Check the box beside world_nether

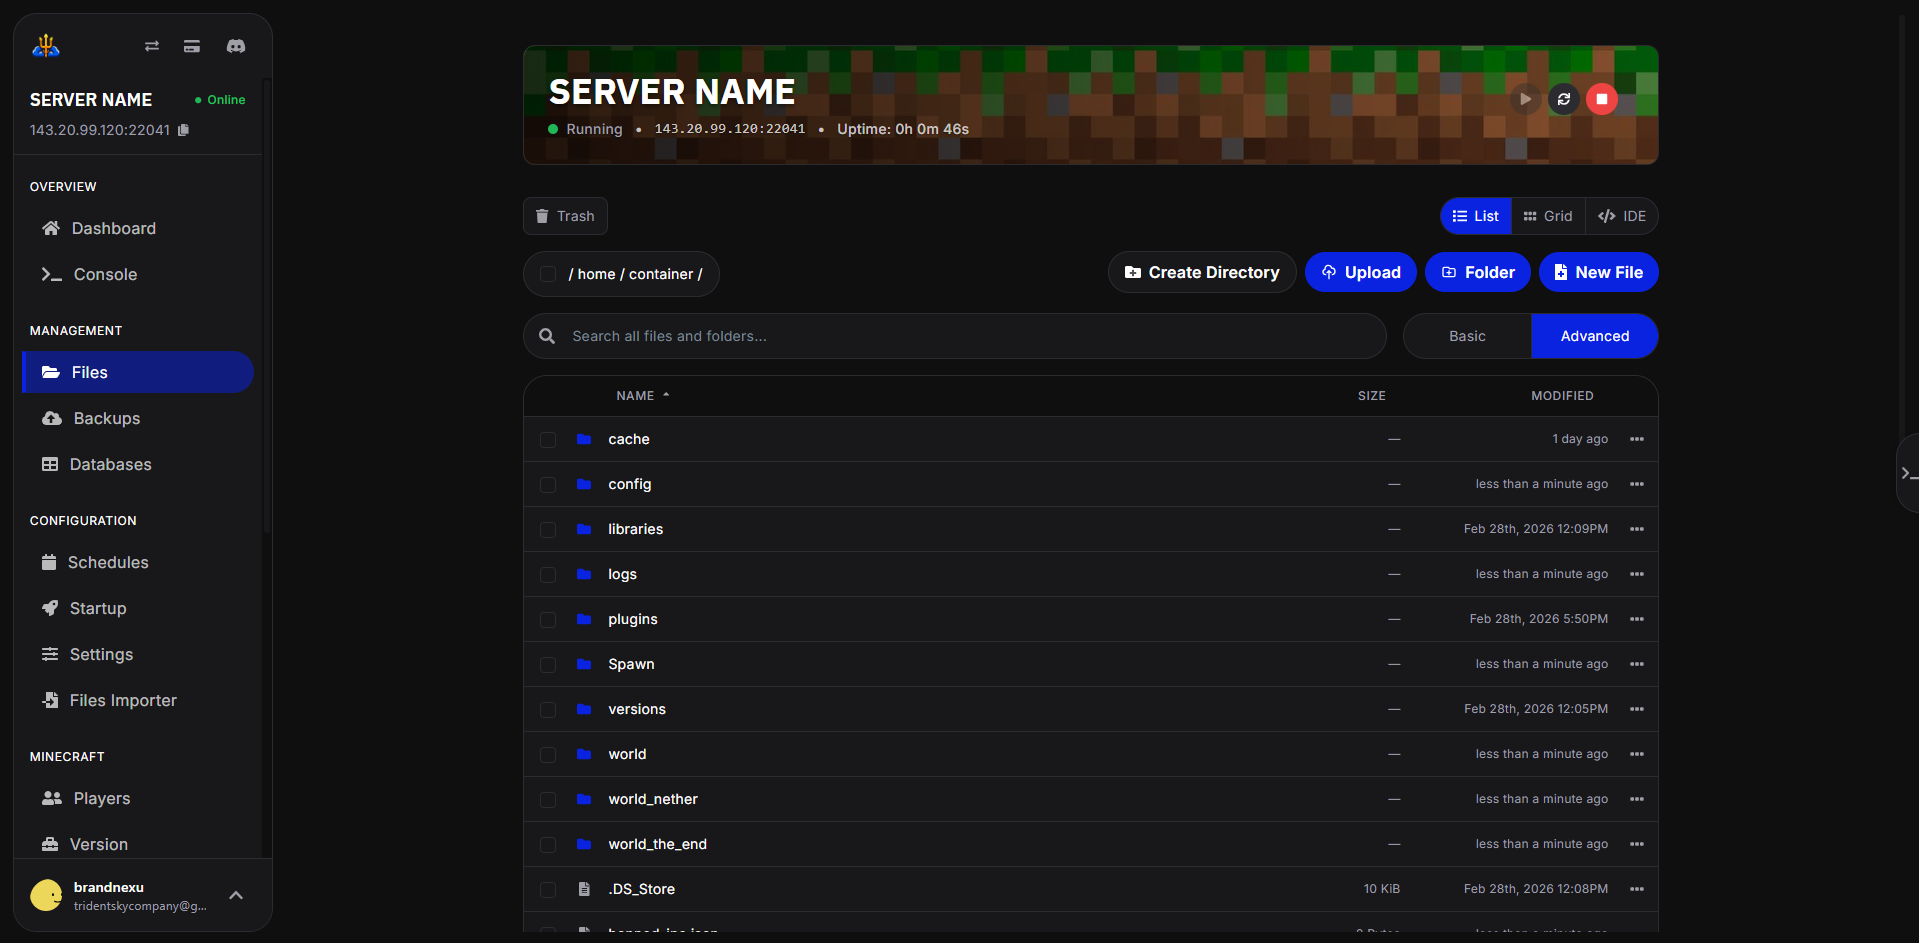pos(548,799)
